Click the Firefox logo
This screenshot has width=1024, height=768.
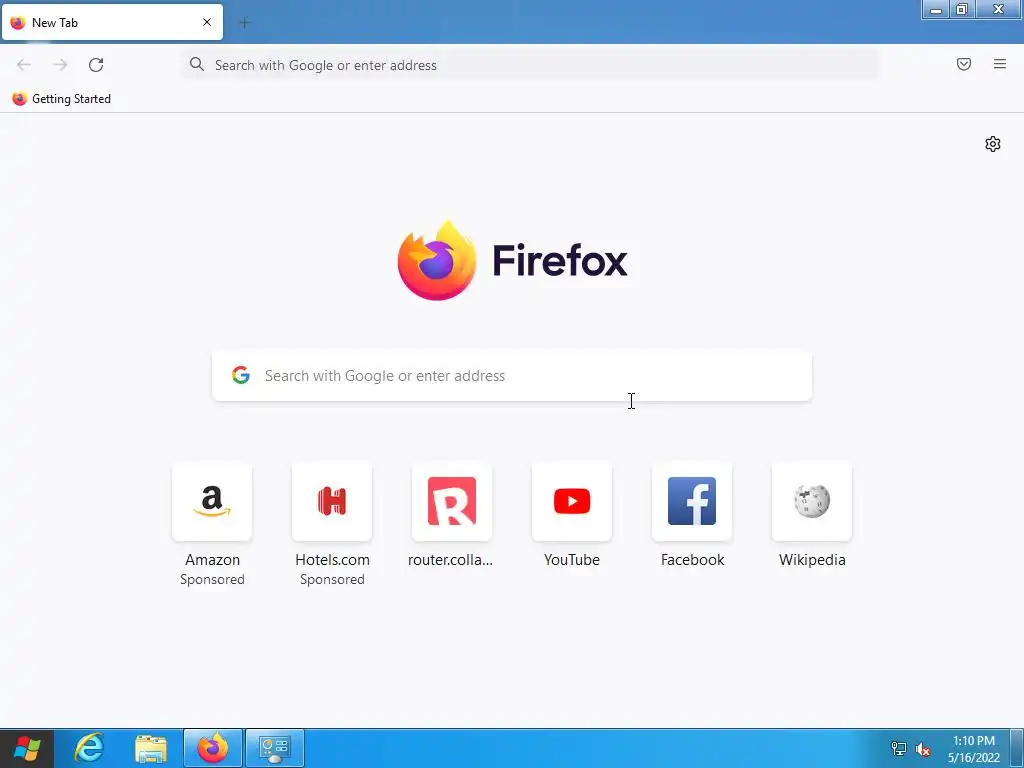pyautogui.click(x=437, y=261)
